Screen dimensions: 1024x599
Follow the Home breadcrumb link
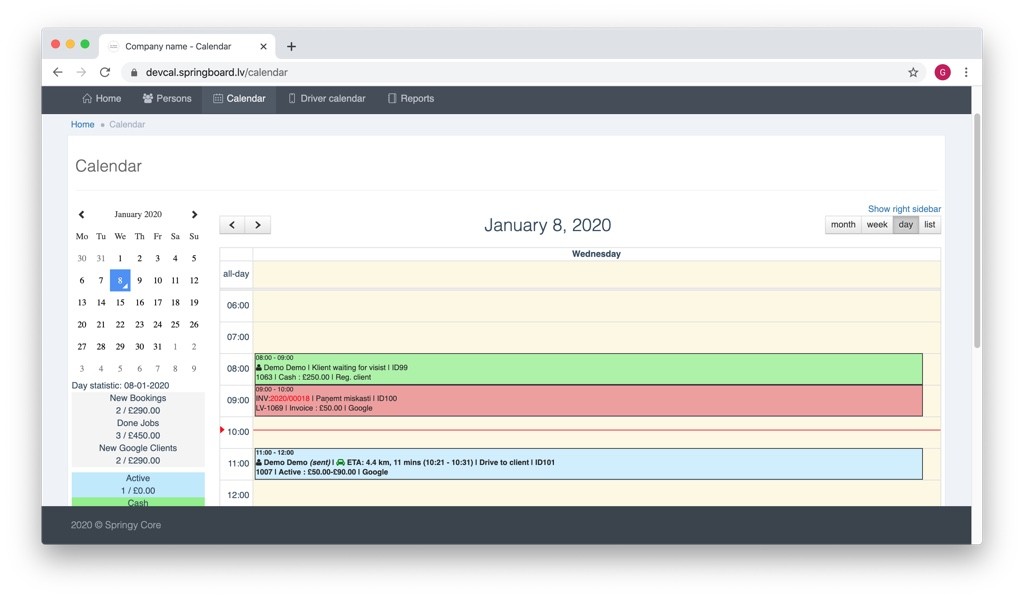tap(82, 124)
